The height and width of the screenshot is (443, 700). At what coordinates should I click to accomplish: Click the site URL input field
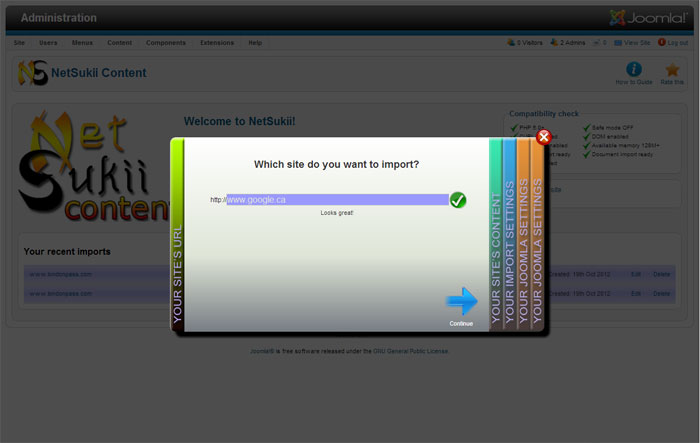click(x=338, y=200)
